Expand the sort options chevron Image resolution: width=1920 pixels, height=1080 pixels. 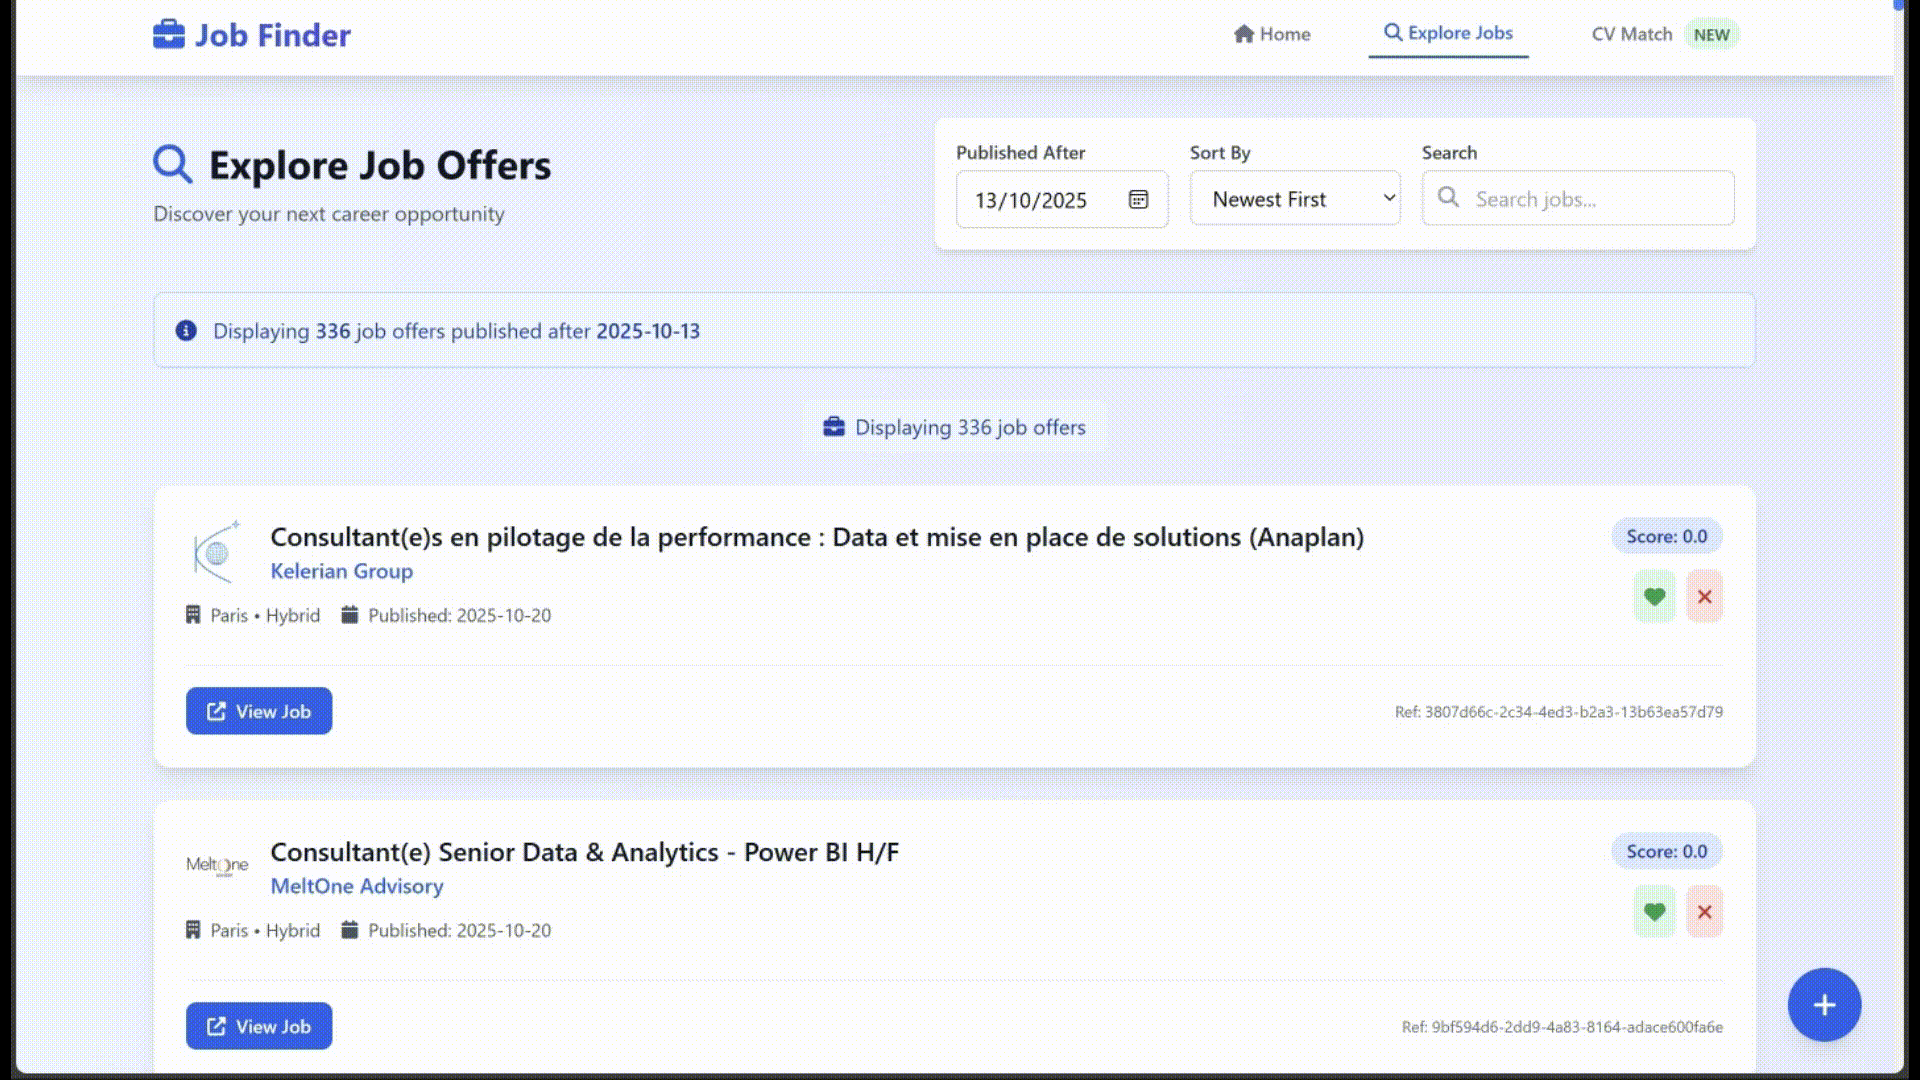[1387, 198]
